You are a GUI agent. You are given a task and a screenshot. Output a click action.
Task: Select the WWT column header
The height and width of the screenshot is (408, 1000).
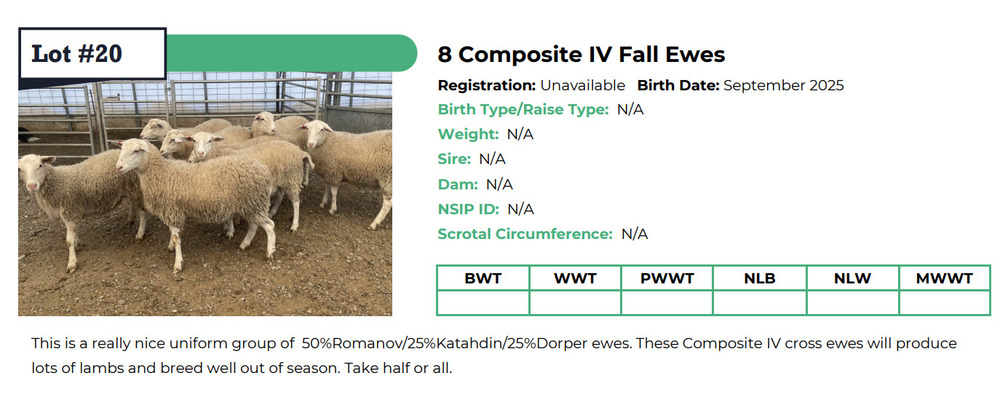(x=575, y=278)
